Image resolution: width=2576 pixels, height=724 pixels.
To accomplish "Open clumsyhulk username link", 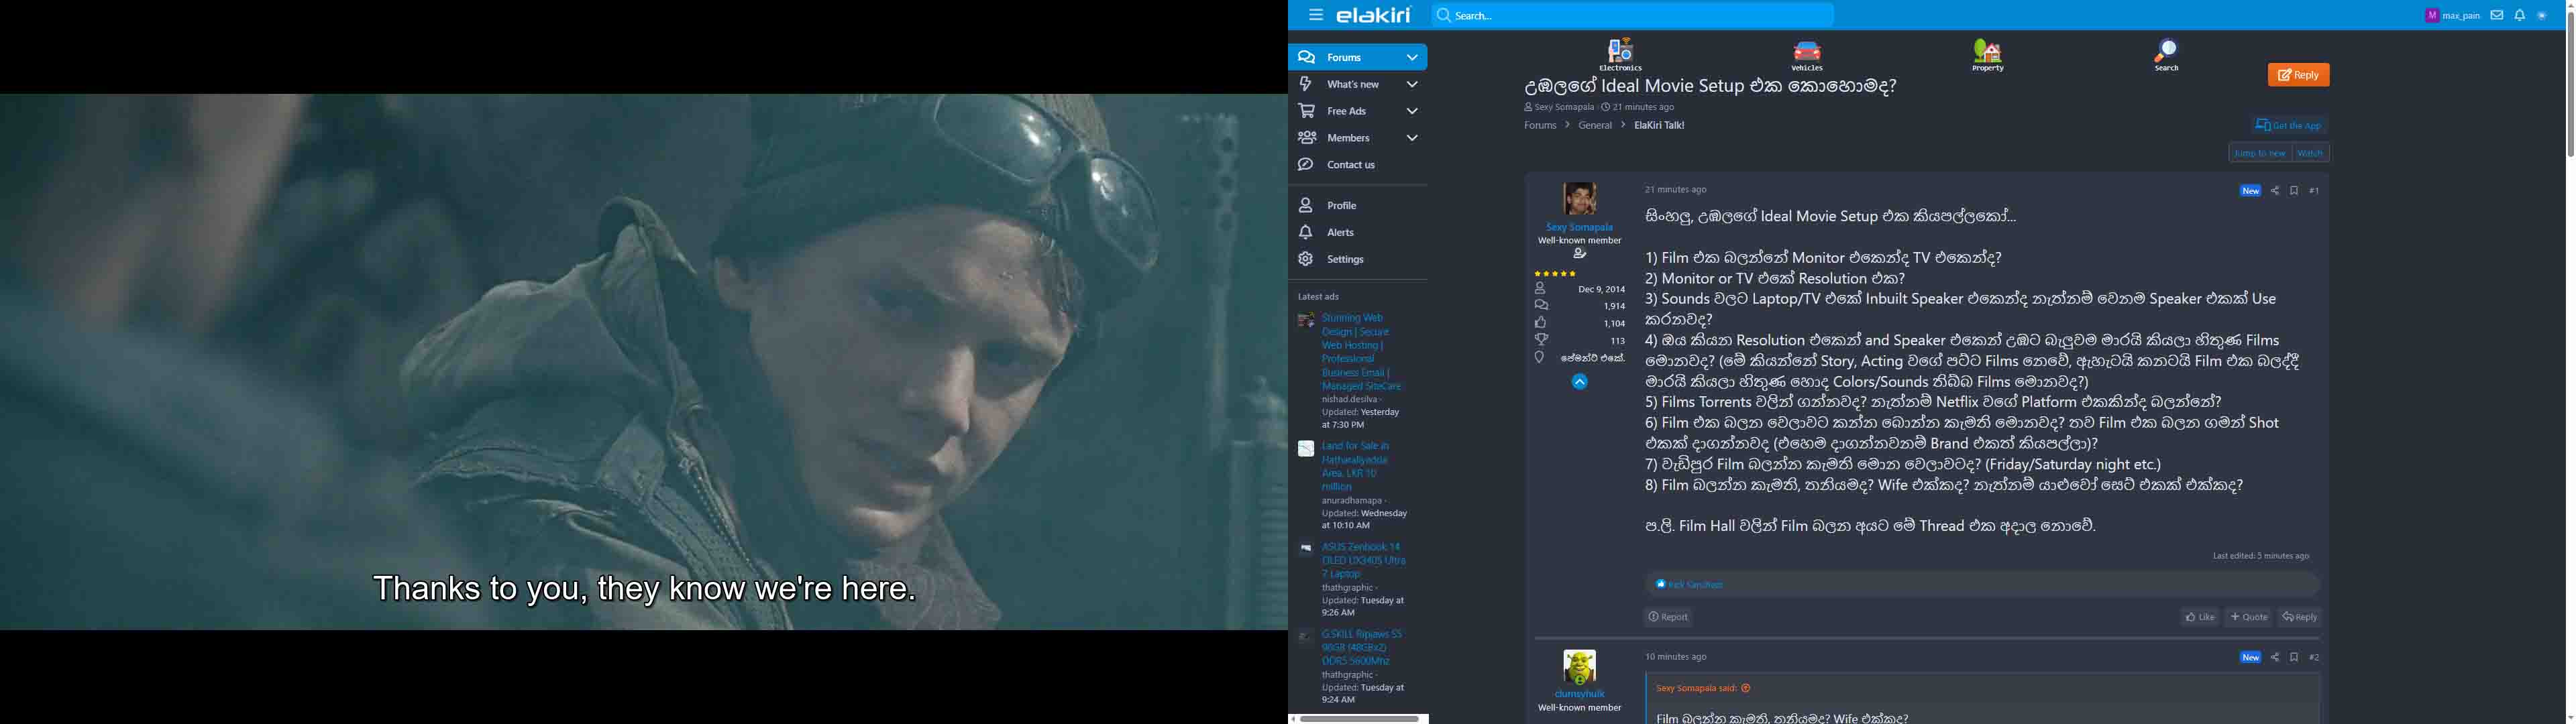I will coord(1579,694).
